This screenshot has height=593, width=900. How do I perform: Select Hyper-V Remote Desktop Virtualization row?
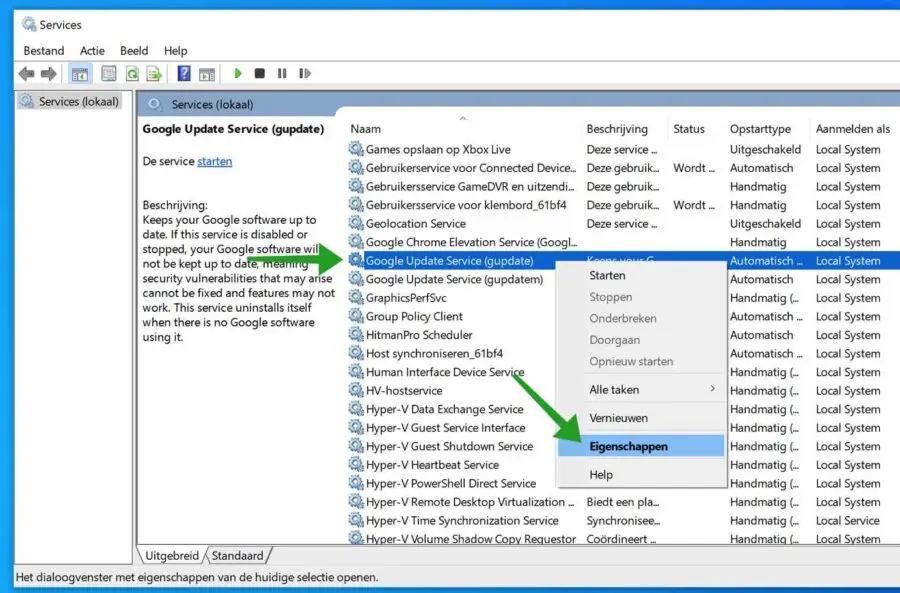coord(623,502)
